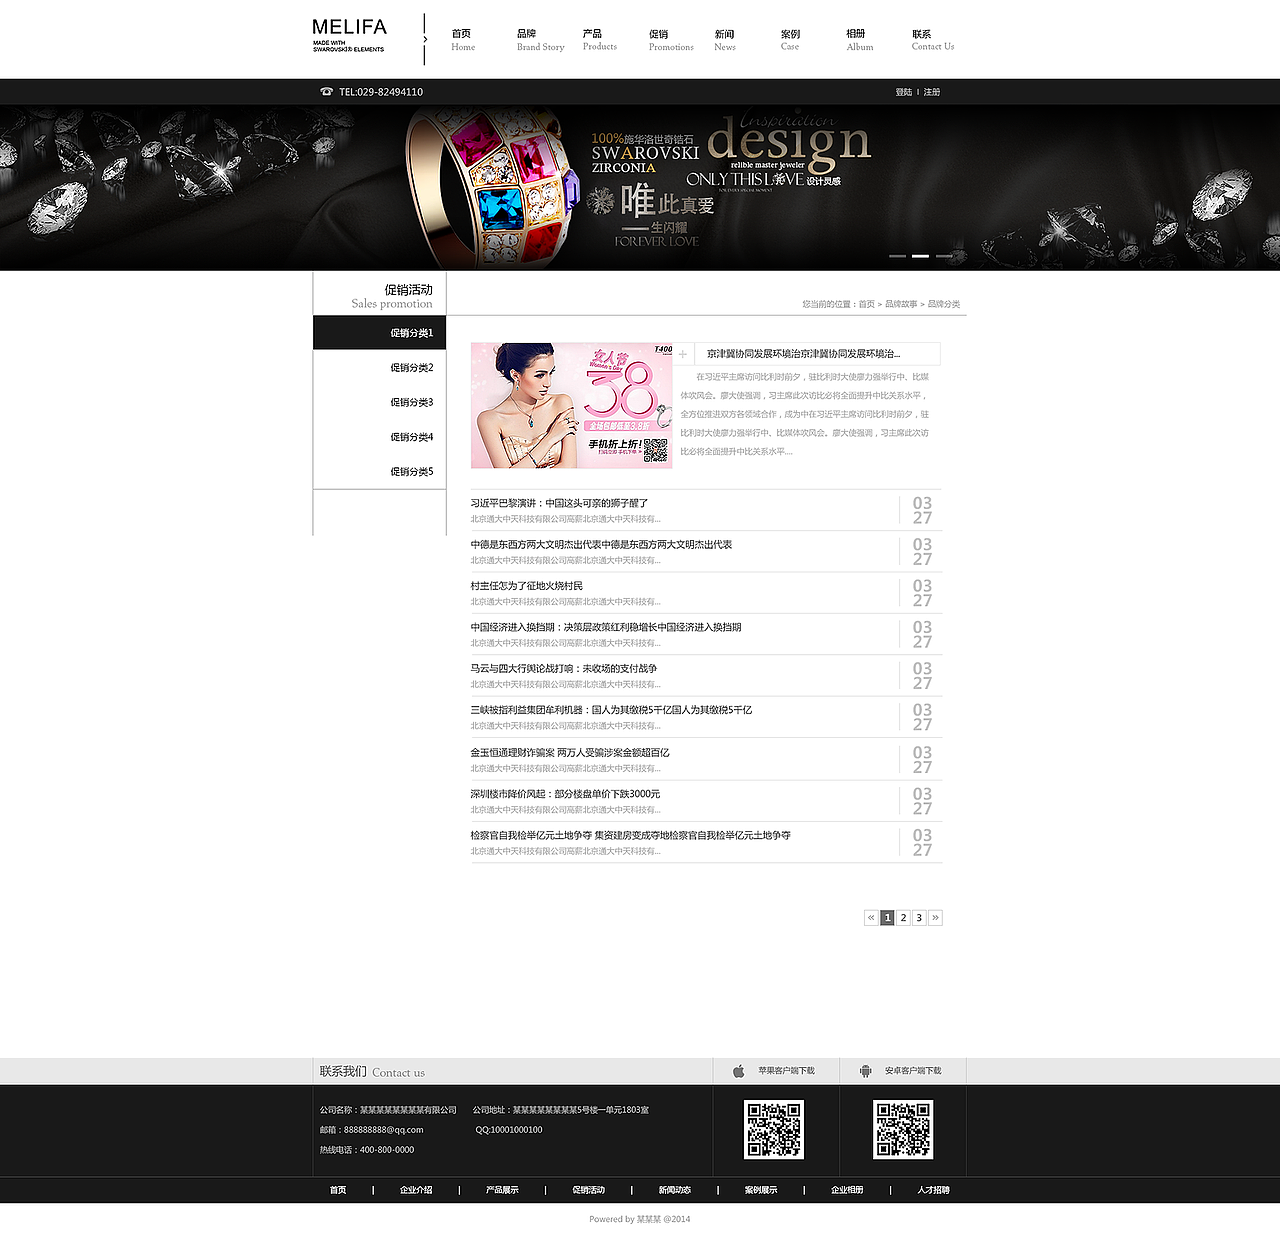The image size is (1280, 1234).
Task: Select the third banner slide indicator
Action: click(x=944, y=256)
